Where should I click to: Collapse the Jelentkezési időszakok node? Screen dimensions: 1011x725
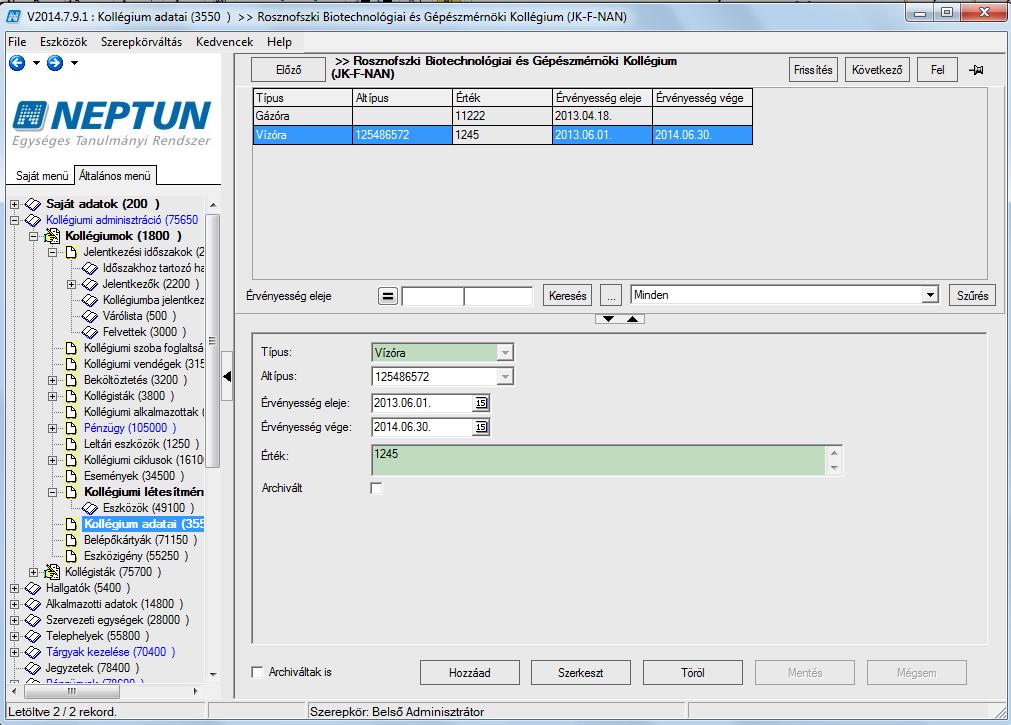(53, 252)
